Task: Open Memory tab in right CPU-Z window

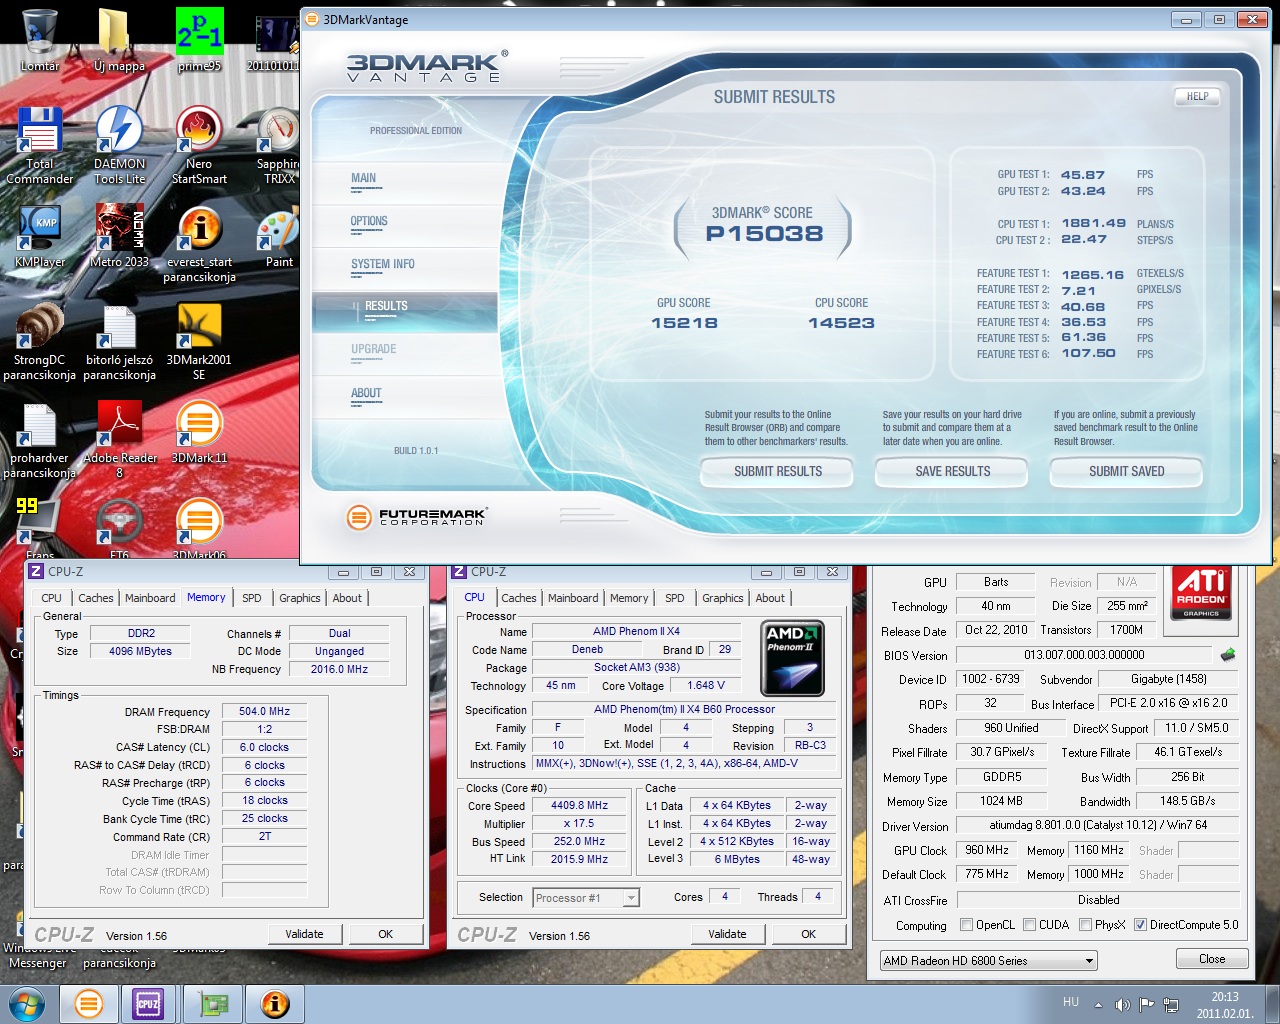Action: pos(629,598)
